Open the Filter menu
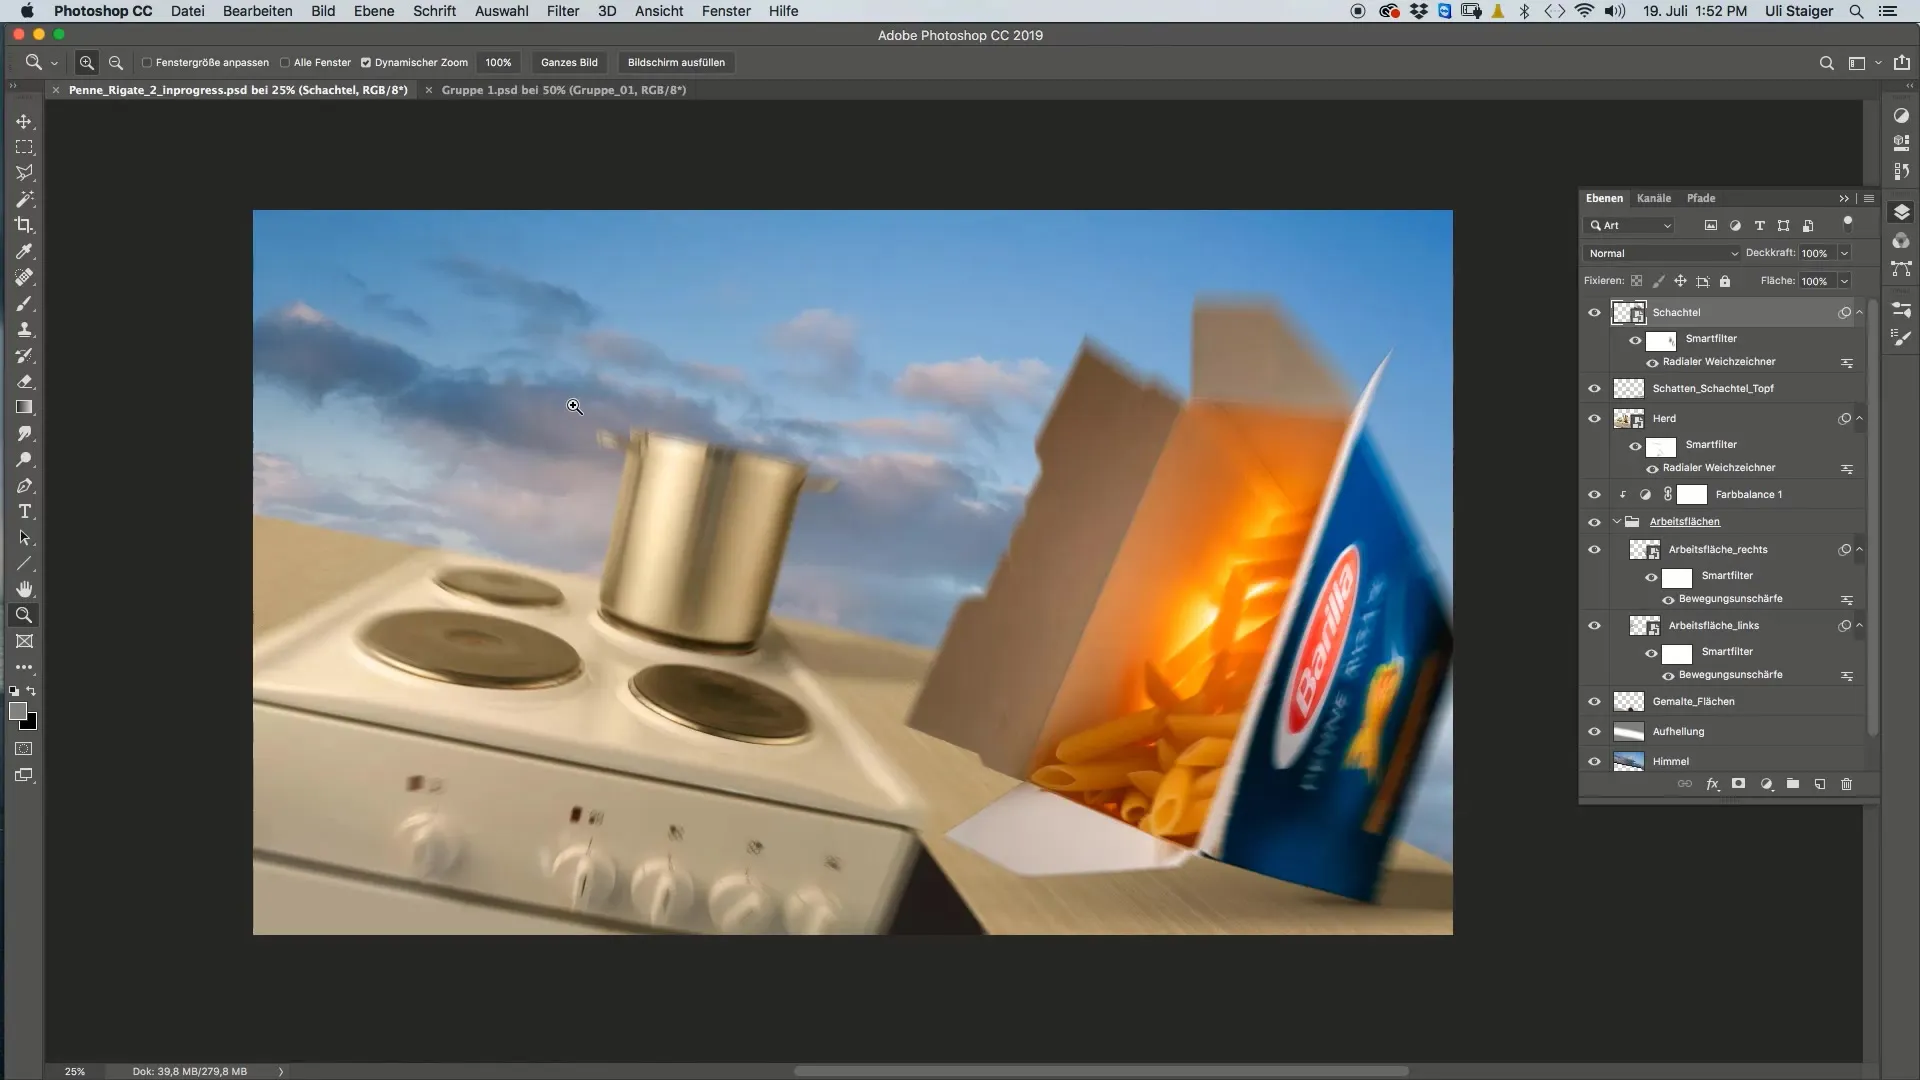This screenshot has height=1080, width=1920. click(x=563, y=11)
